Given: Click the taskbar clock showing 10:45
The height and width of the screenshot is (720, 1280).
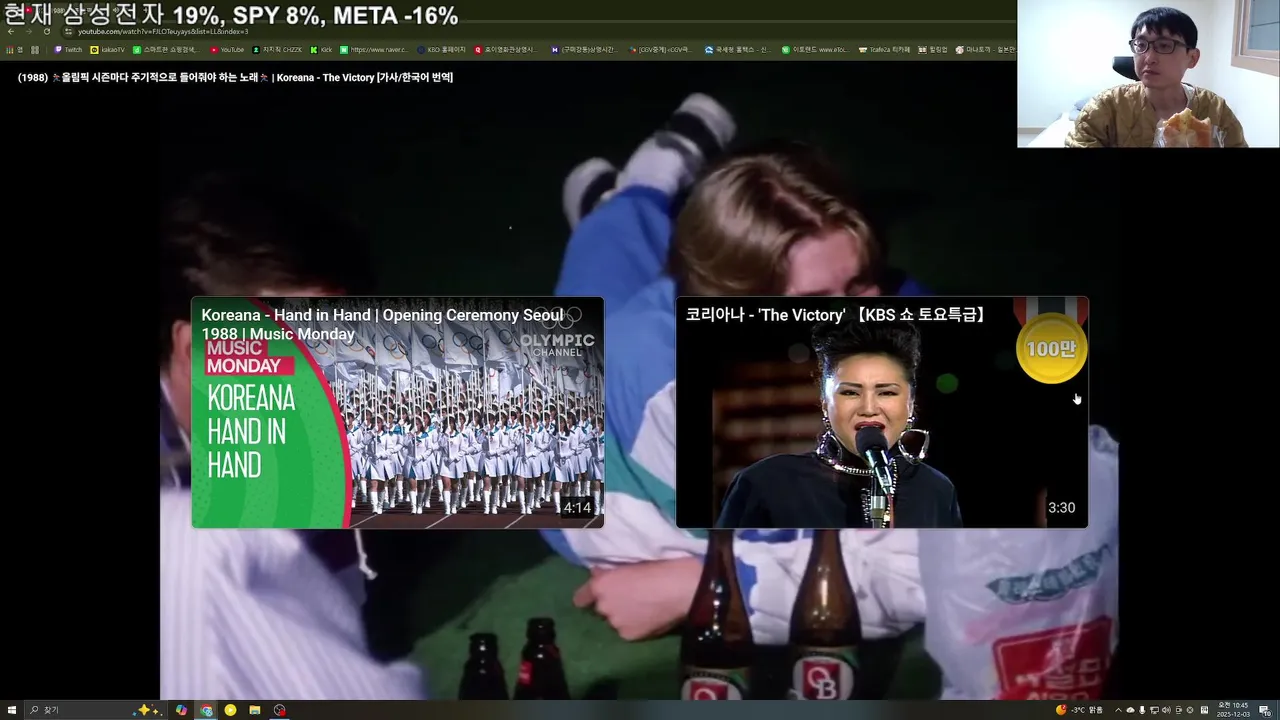Looking at the screenshot, I should click(x=1233, y=710).
